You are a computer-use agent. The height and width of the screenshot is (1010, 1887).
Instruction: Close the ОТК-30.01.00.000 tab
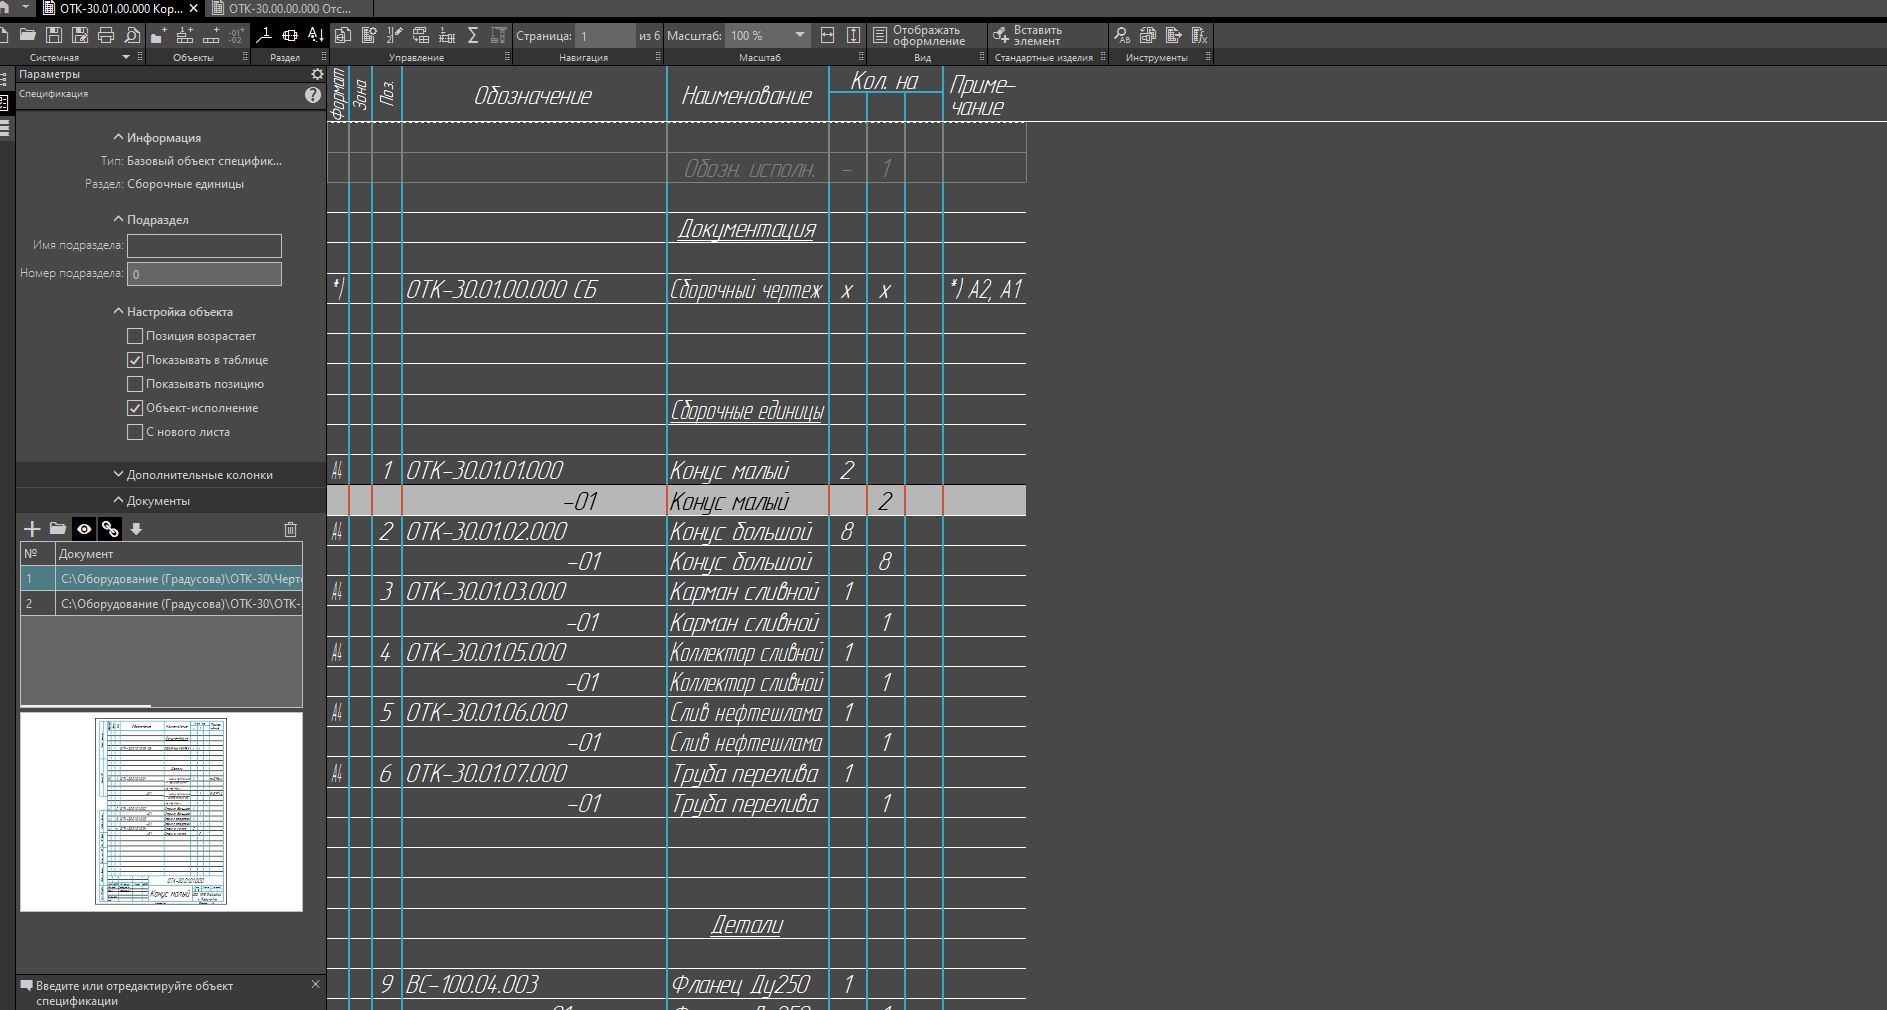pyautogui.click(x=194, y=8)
